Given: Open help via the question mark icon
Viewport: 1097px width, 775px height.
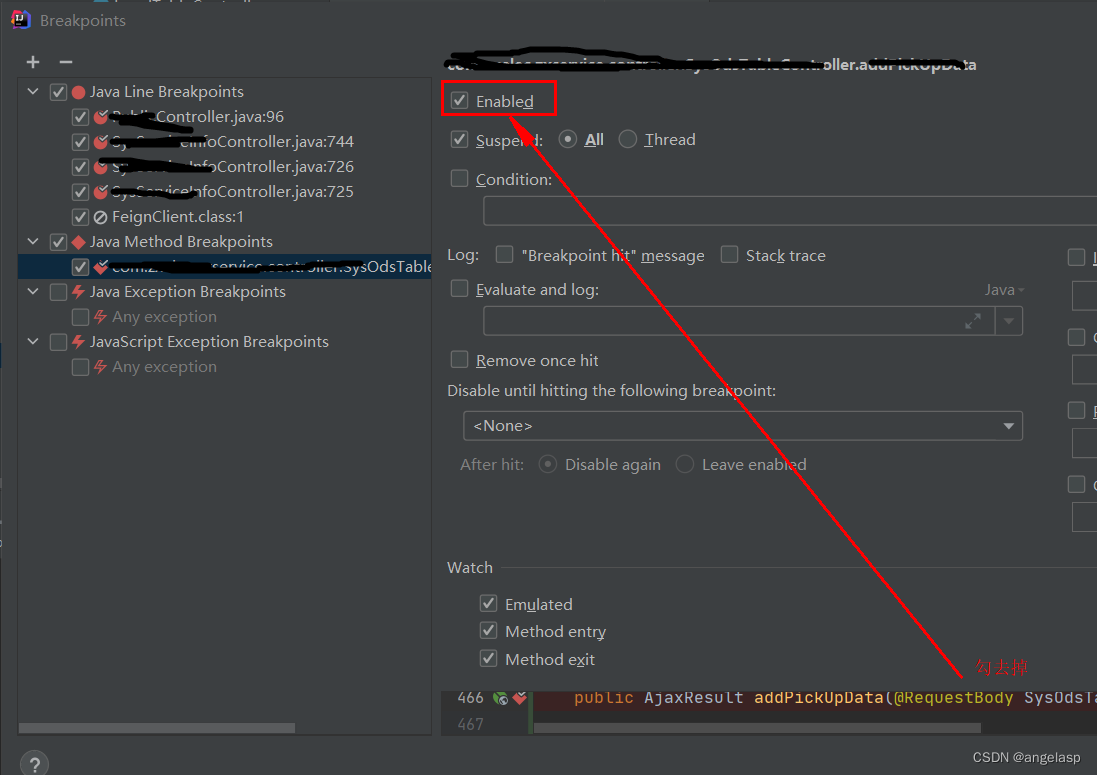Looking at the screenshot, I should (33, 762).
